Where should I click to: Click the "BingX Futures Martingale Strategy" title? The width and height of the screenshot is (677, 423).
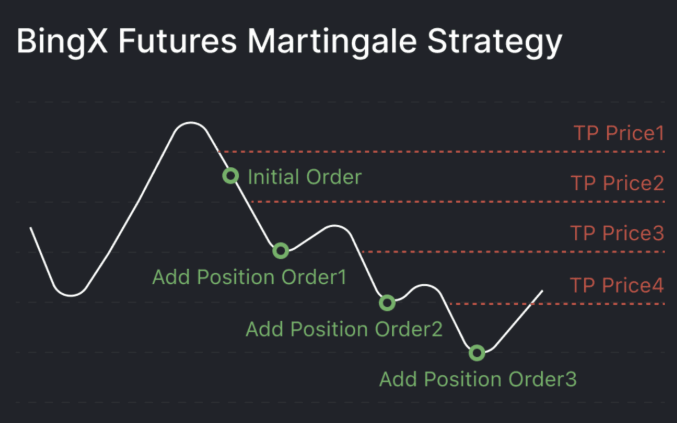coord(287,43)
